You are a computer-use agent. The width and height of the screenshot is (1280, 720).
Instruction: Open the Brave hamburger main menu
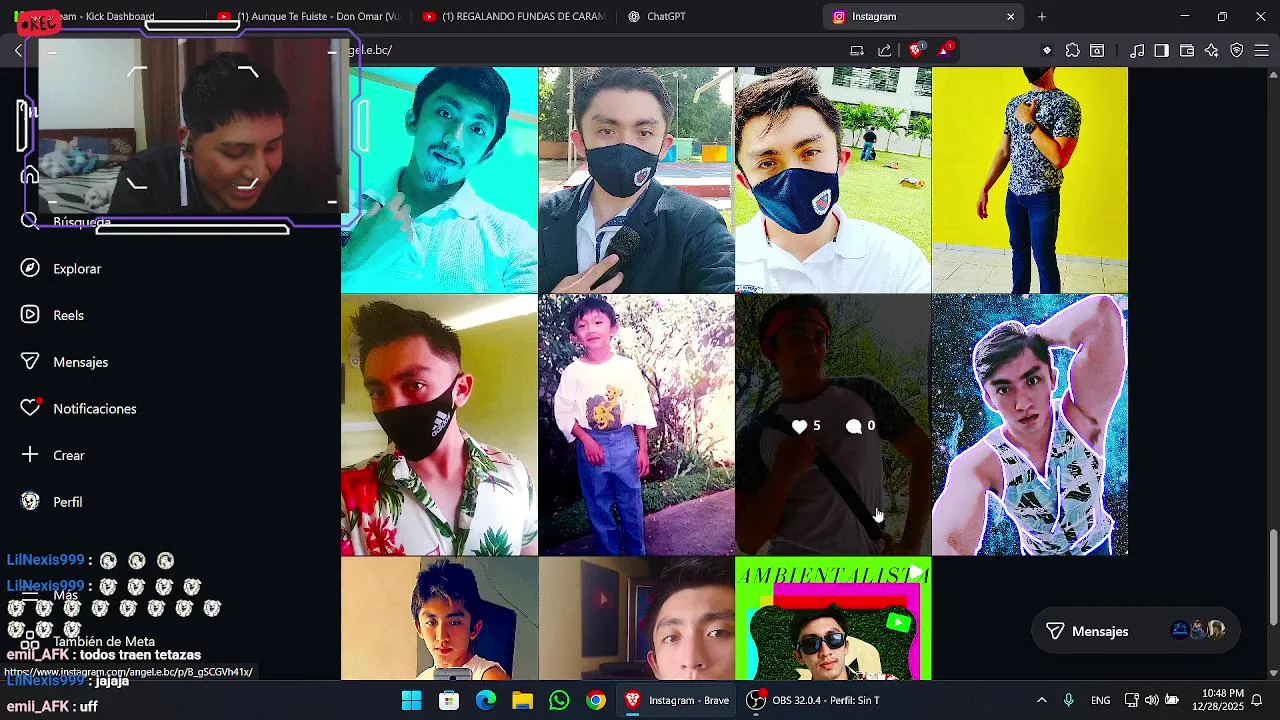(1262, 50)
